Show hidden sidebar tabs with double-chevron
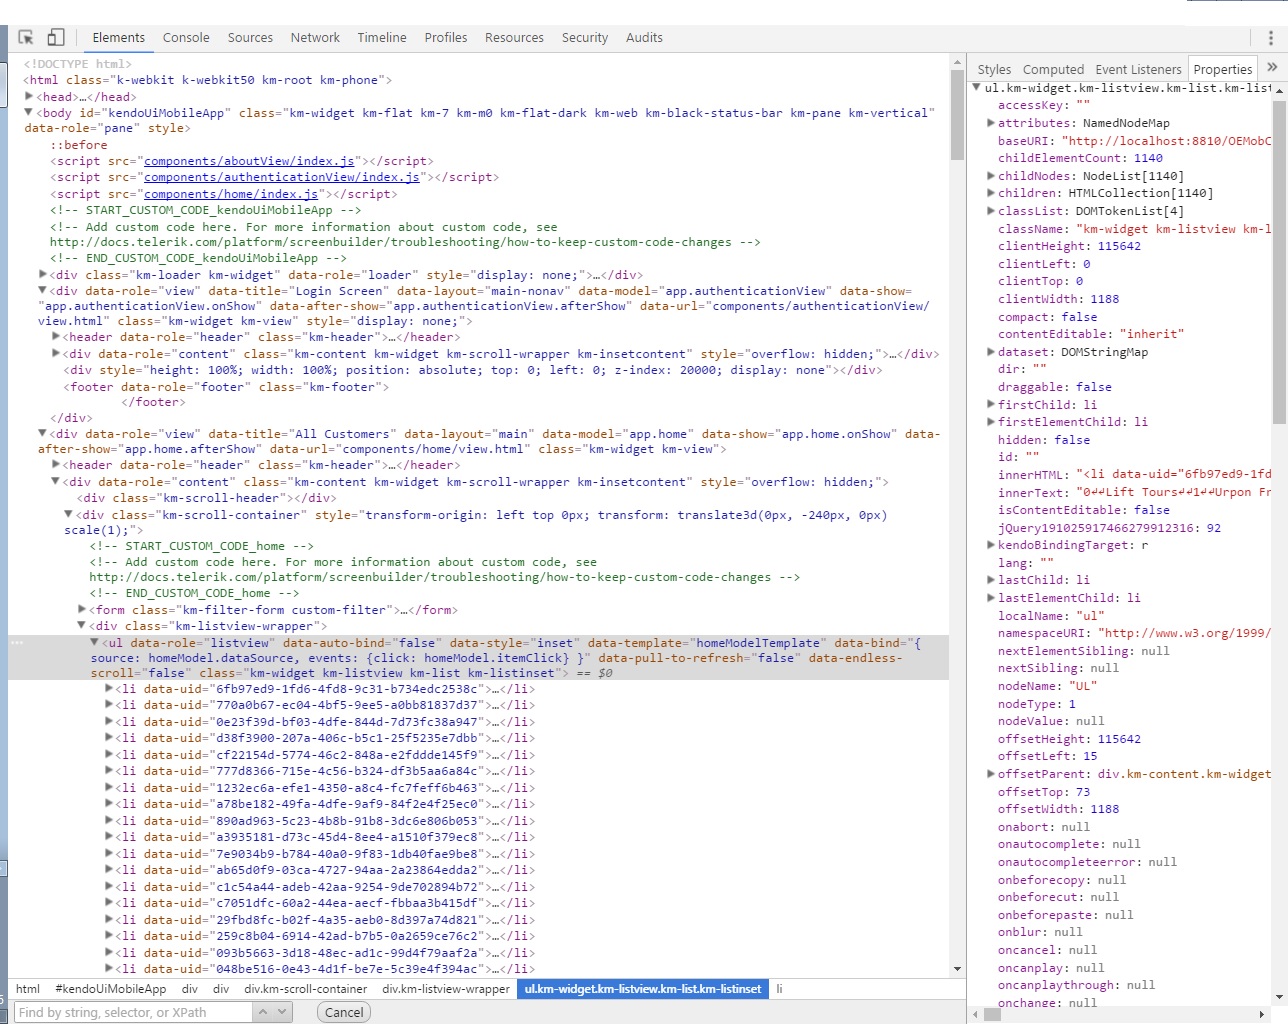The width and height of the screenshot is (1288, 1024). (1272, 68)
